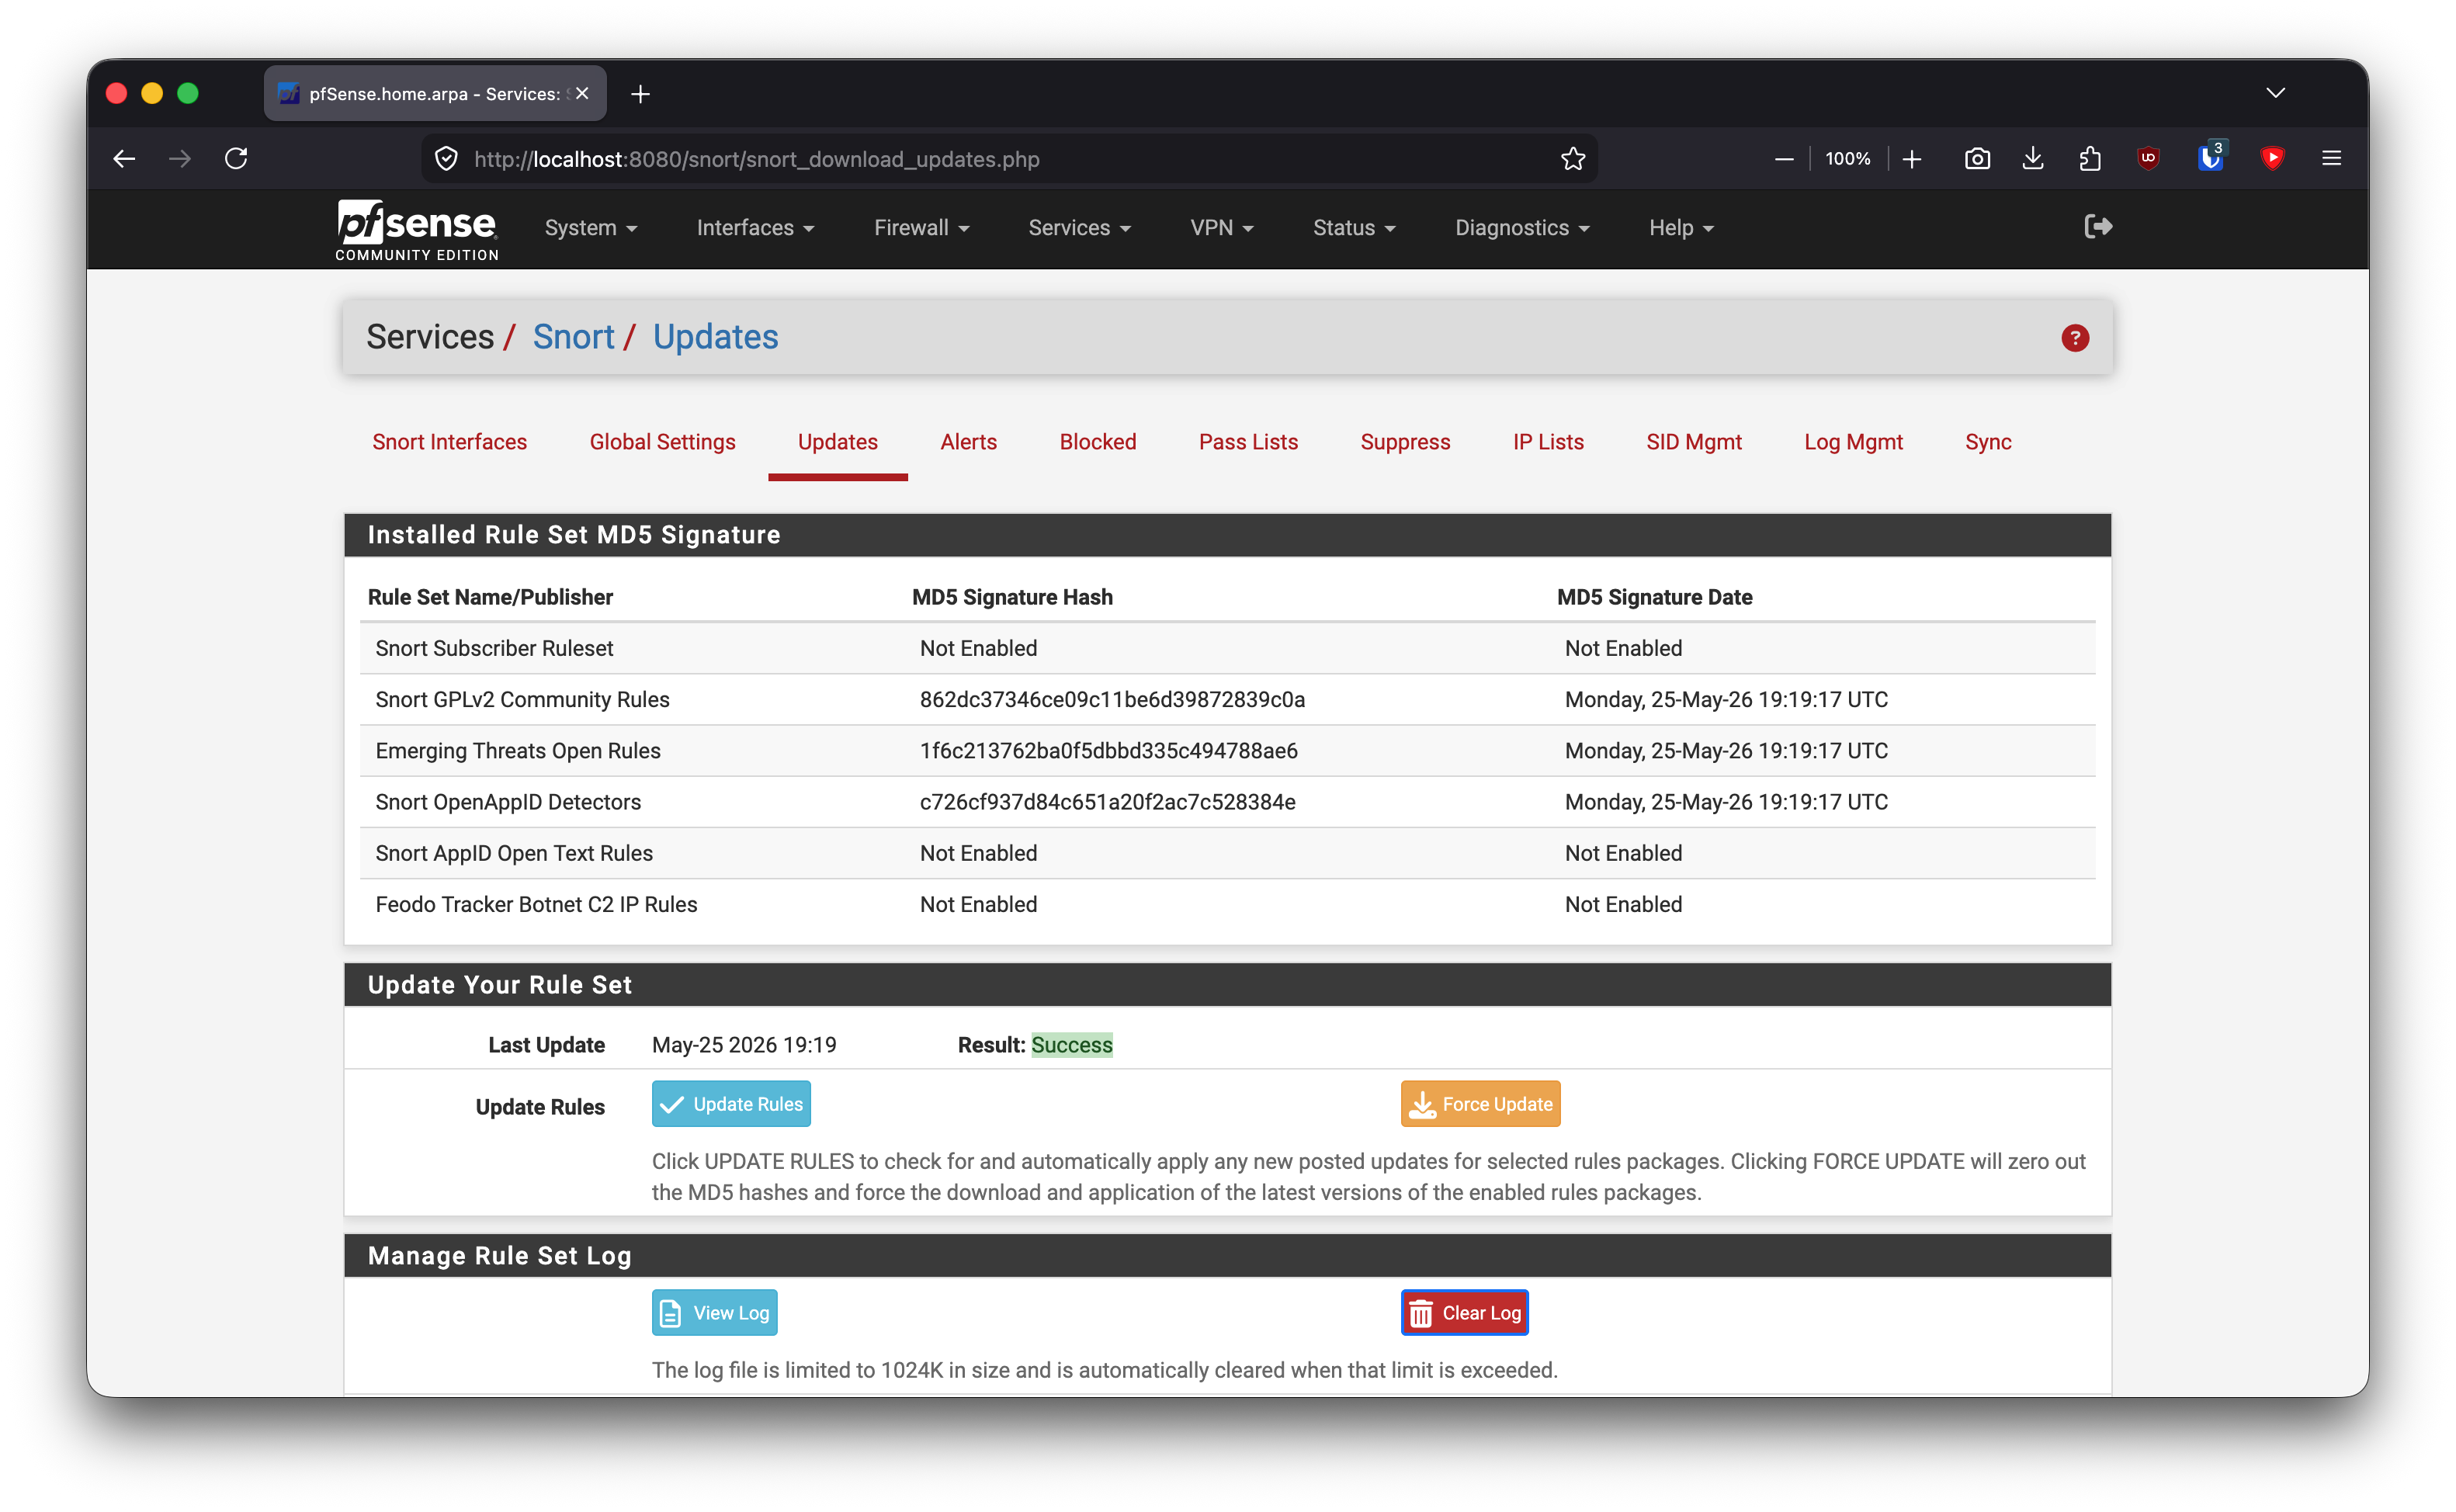Open the Firewall dropdown menu

tap(921, 228)
